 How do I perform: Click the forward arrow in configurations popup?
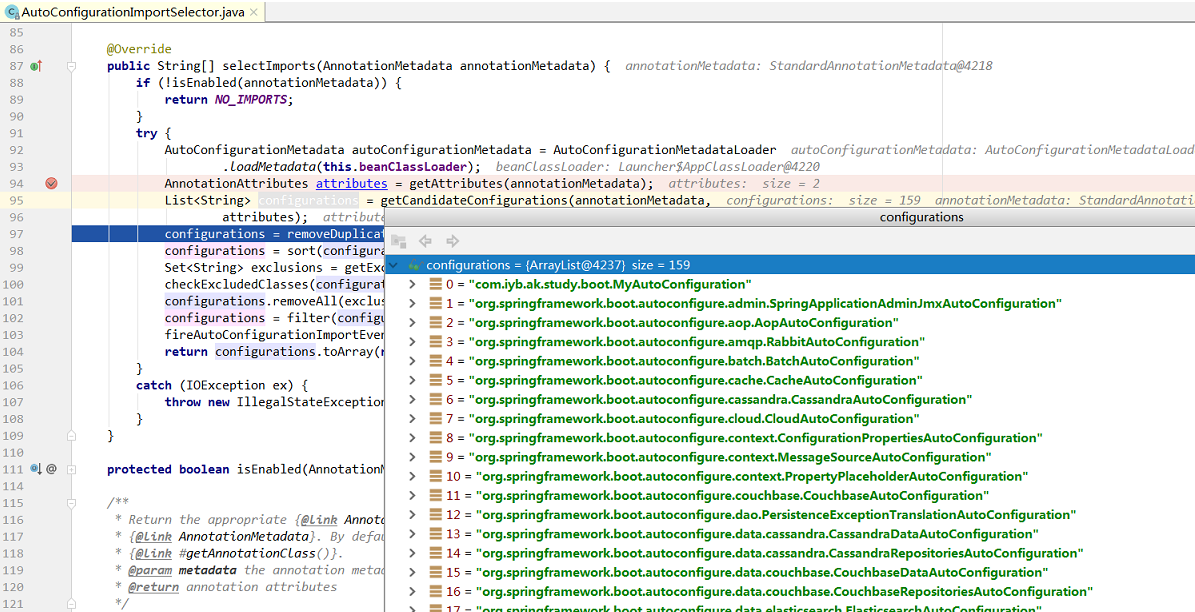click(452, 241)
